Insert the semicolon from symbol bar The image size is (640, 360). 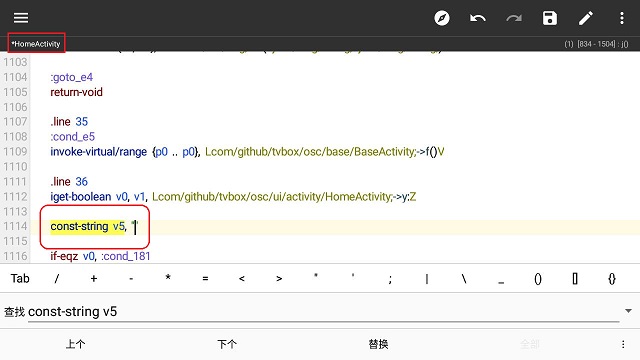coord(390,279)
